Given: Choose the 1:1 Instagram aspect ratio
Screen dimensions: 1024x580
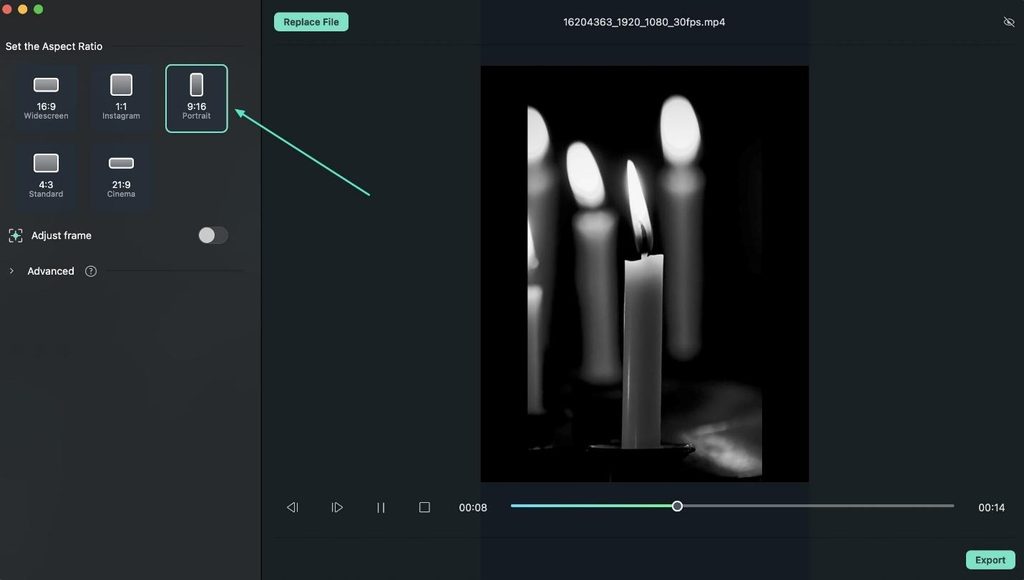Looking at the screenshot, I should pos(121,98).
